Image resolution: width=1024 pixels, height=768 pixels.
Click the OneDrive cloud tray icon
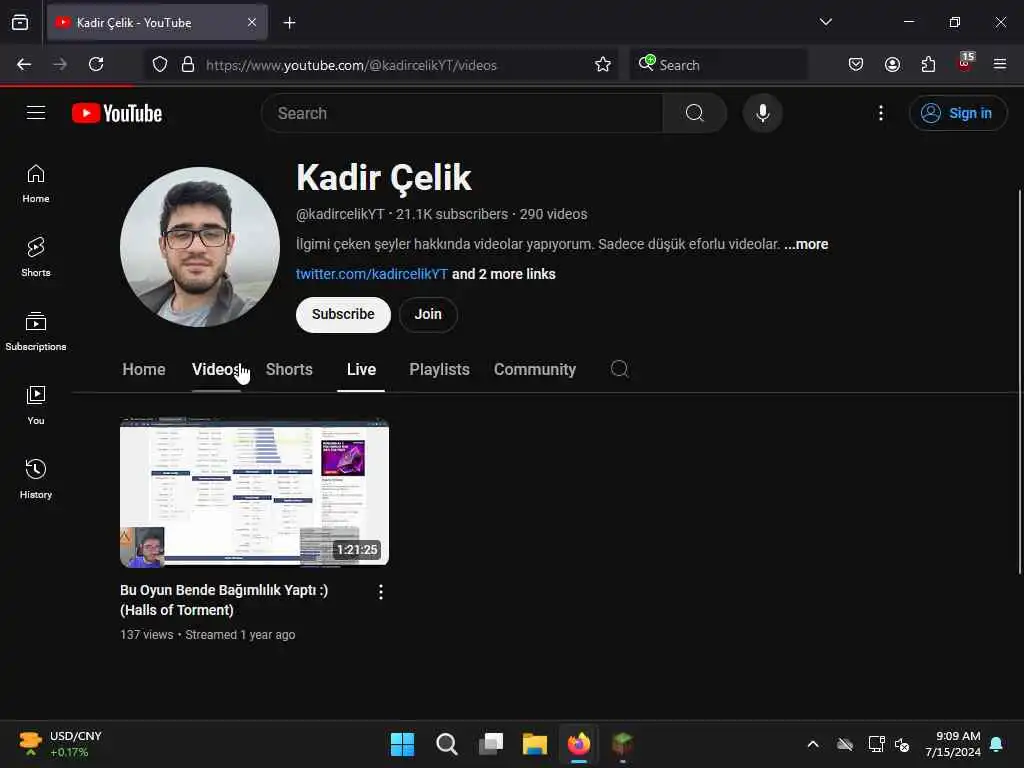[x=845, y=744]
